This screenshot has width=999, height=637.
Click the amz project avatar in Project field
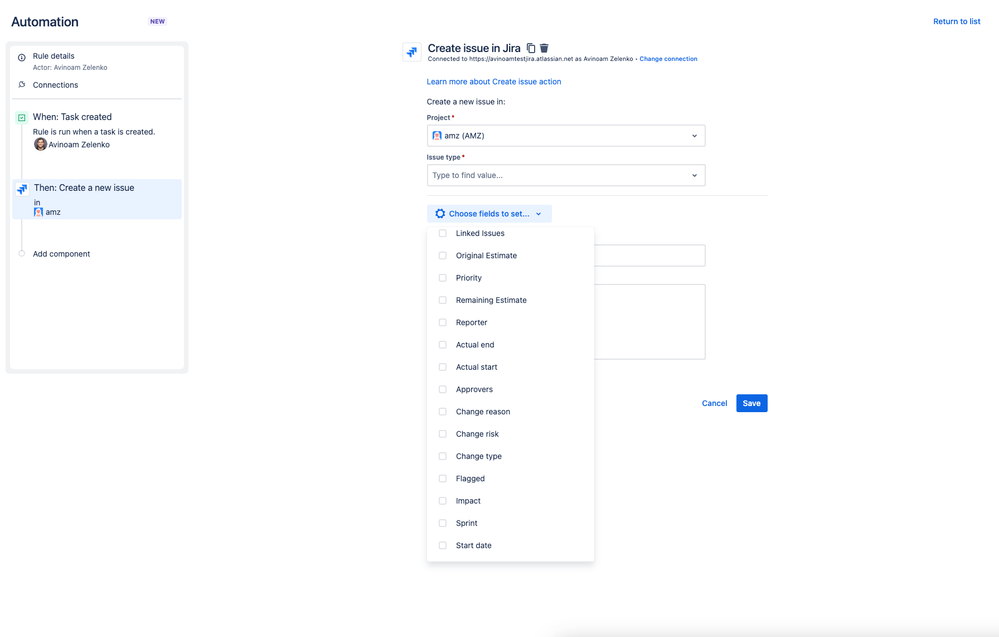coord(437,136)
